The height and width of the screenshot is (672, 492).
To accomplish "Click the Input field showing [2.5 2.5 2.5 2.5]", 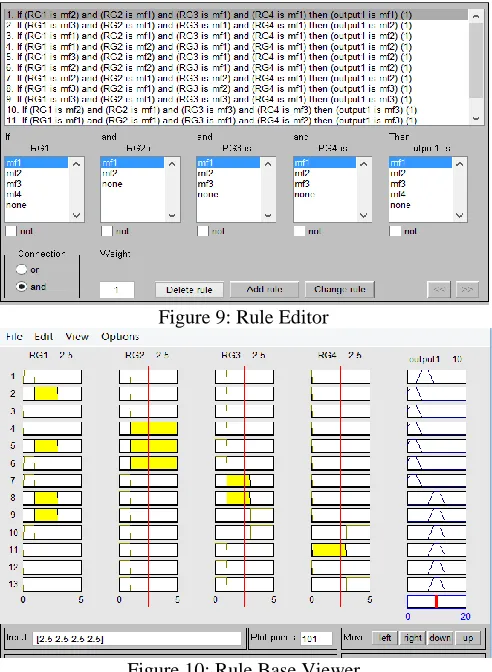I will coord(137,639).
